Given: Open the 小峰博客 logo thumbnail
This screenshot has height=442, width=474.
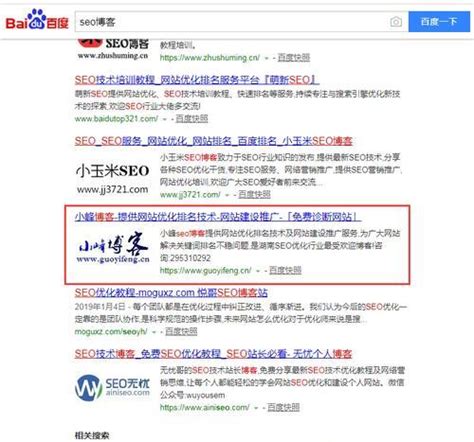Looking at the screenshot, I should click(113, 248).
